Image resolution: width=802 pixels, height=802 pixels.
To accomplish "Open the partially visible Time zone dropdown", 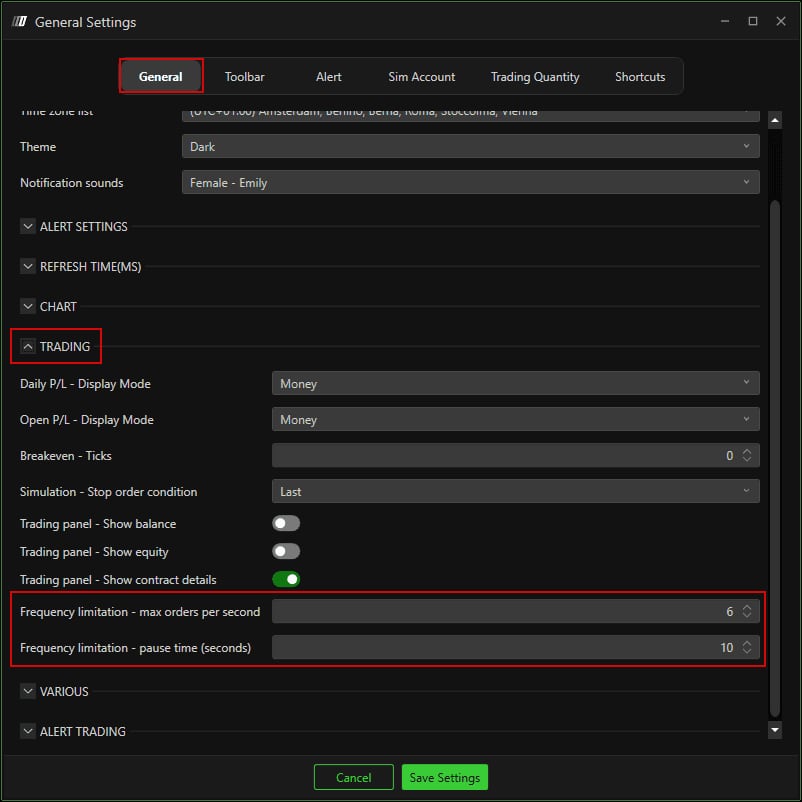I will click(x=471, y=116).
